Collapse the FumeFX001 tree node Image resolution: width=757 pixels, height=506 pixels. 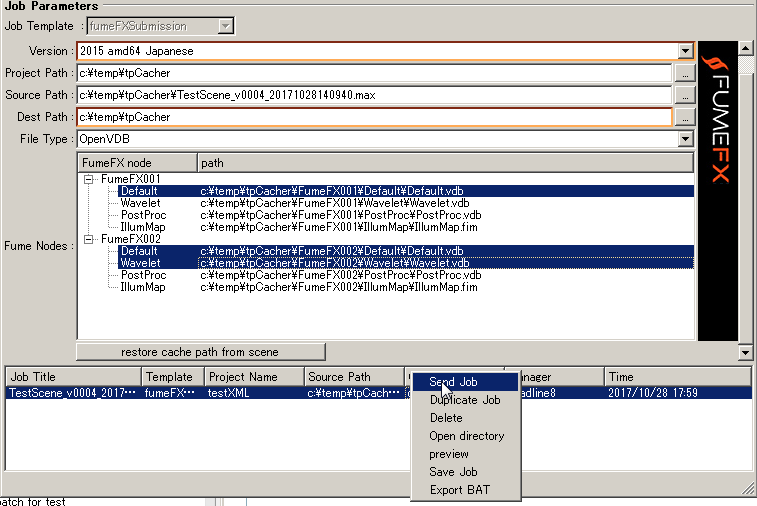(x=88, y=180)
